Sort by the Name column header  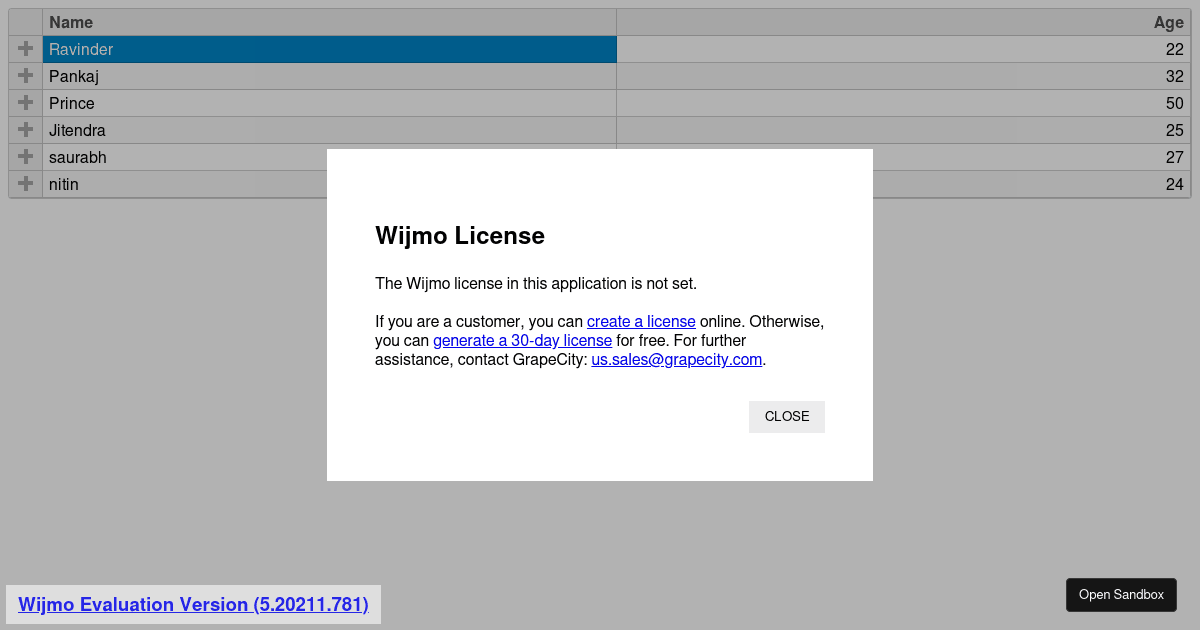(329, 22)
